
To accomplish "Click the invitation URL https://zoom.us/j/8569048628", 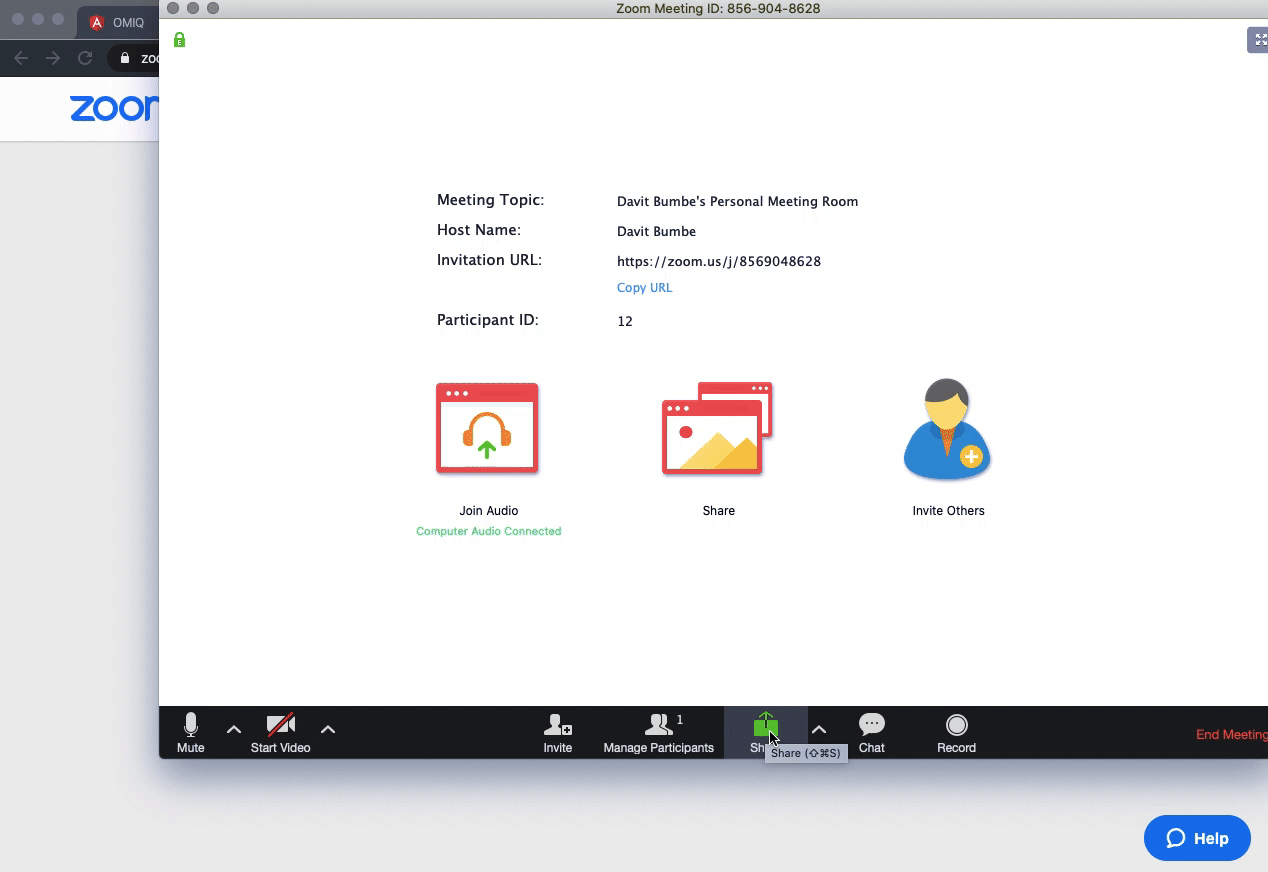I will pyautogui.click(x=718, y=261).
